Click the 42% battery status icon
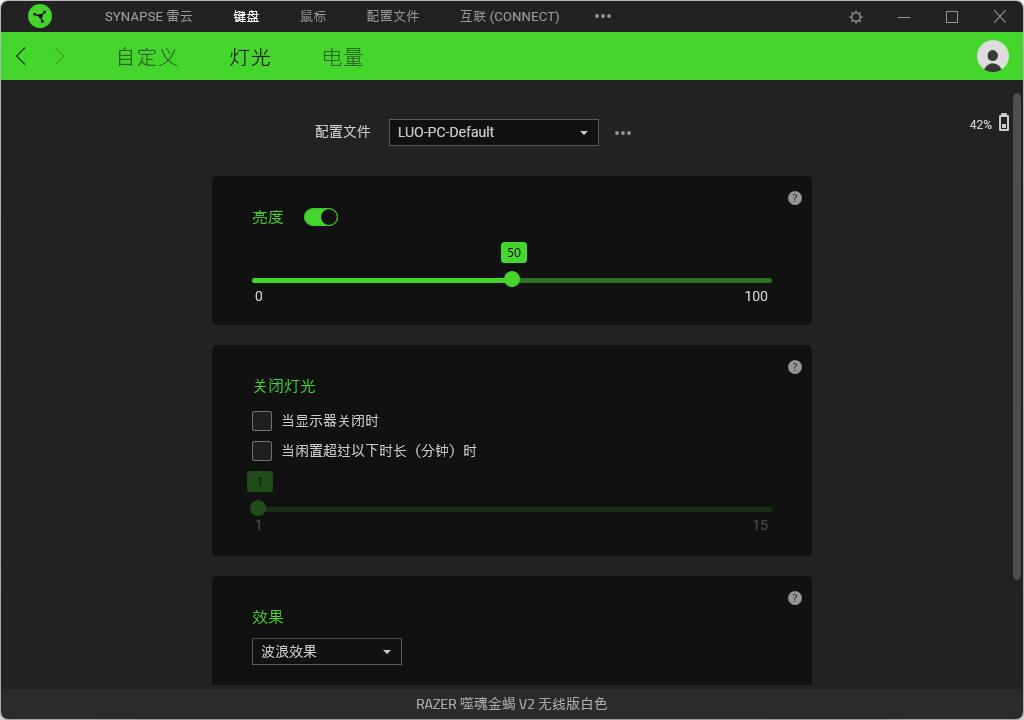 (1004, 120)
